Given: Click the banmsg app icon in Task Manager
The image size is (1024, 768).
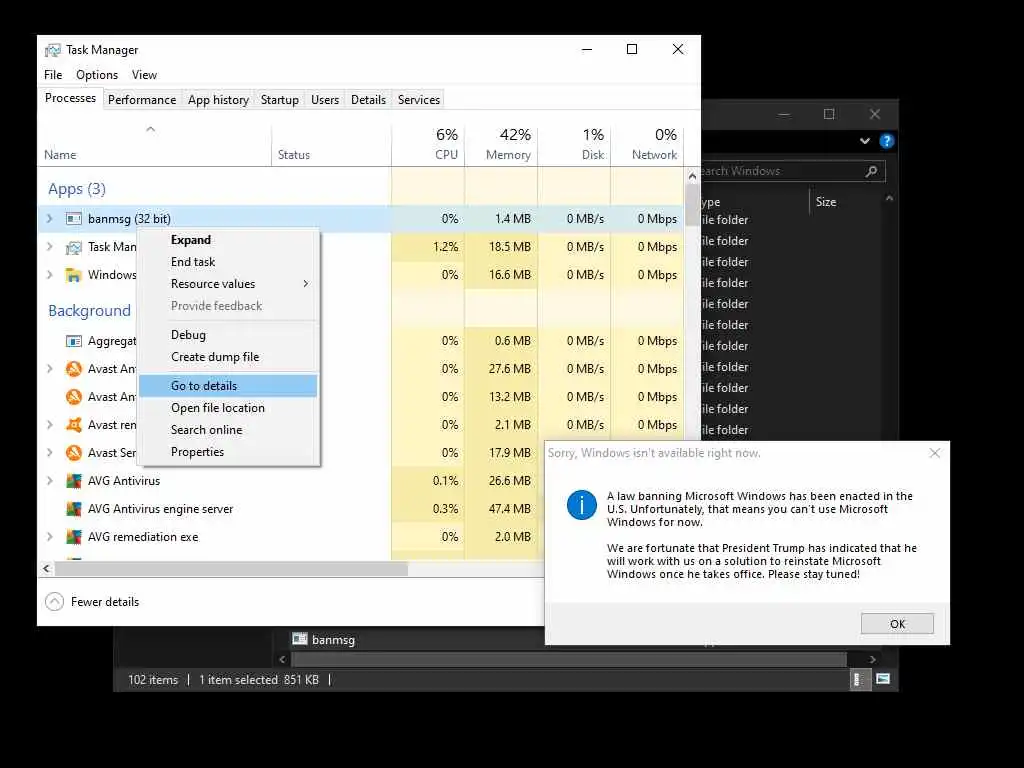Looking at the screenshot, I should [74, 219].
